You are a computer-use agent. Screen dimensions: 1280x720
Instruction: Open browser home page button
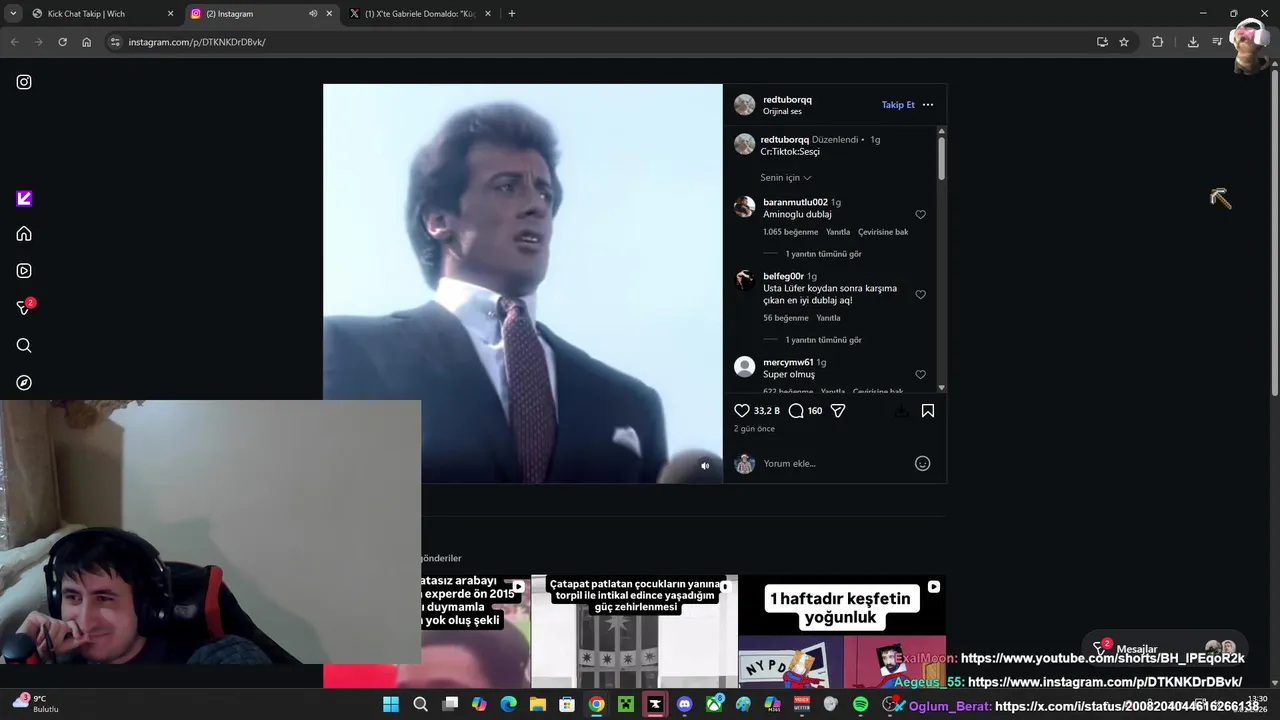click(87, 42)
